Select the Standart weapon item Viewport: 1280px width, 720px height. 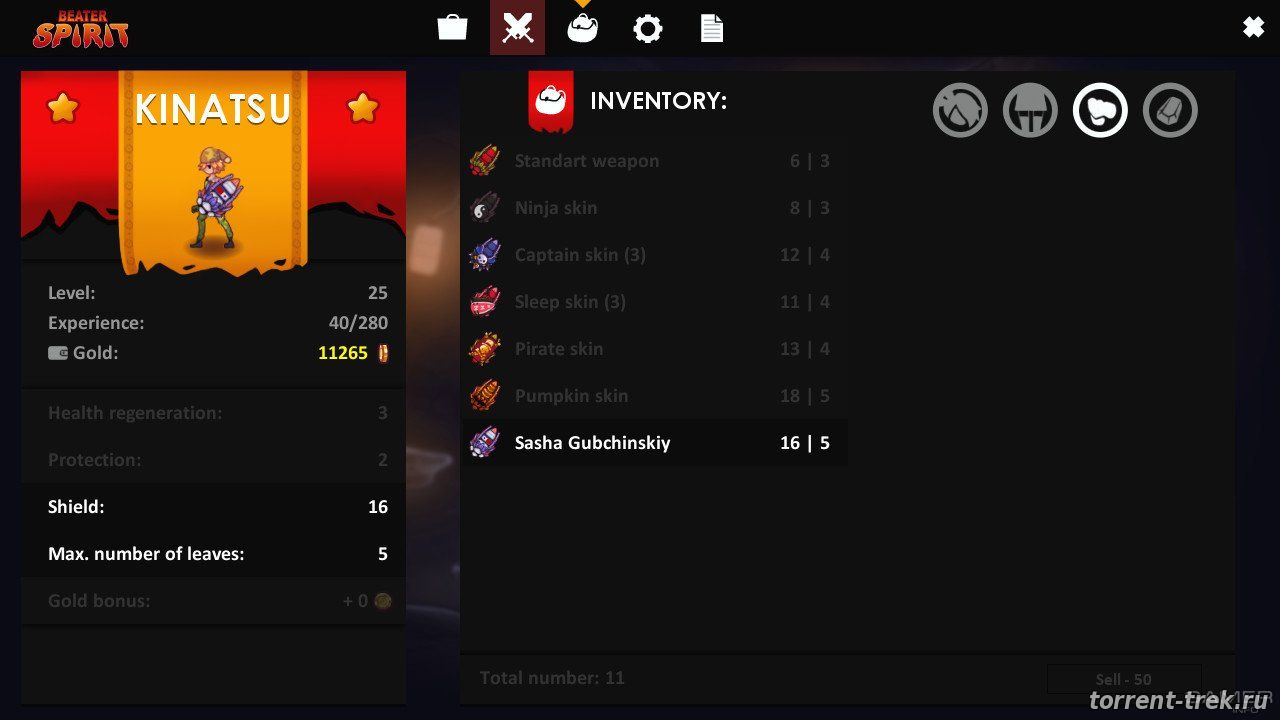[x=654, y=161]
